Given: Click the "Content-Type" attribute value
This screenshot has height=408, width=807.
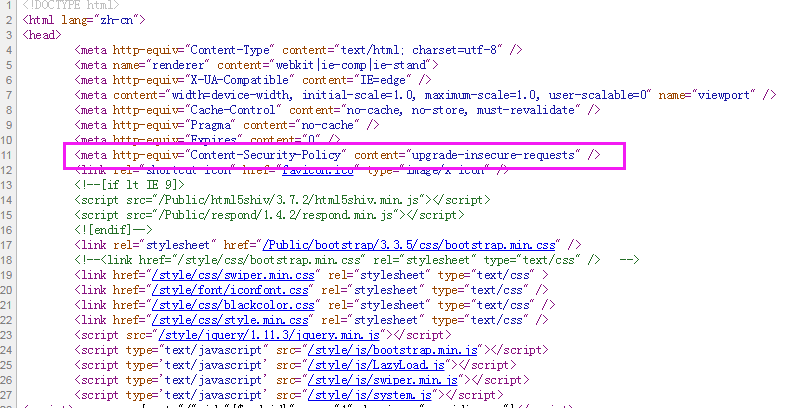Looking at the screenshot, I should click(230, 50).
